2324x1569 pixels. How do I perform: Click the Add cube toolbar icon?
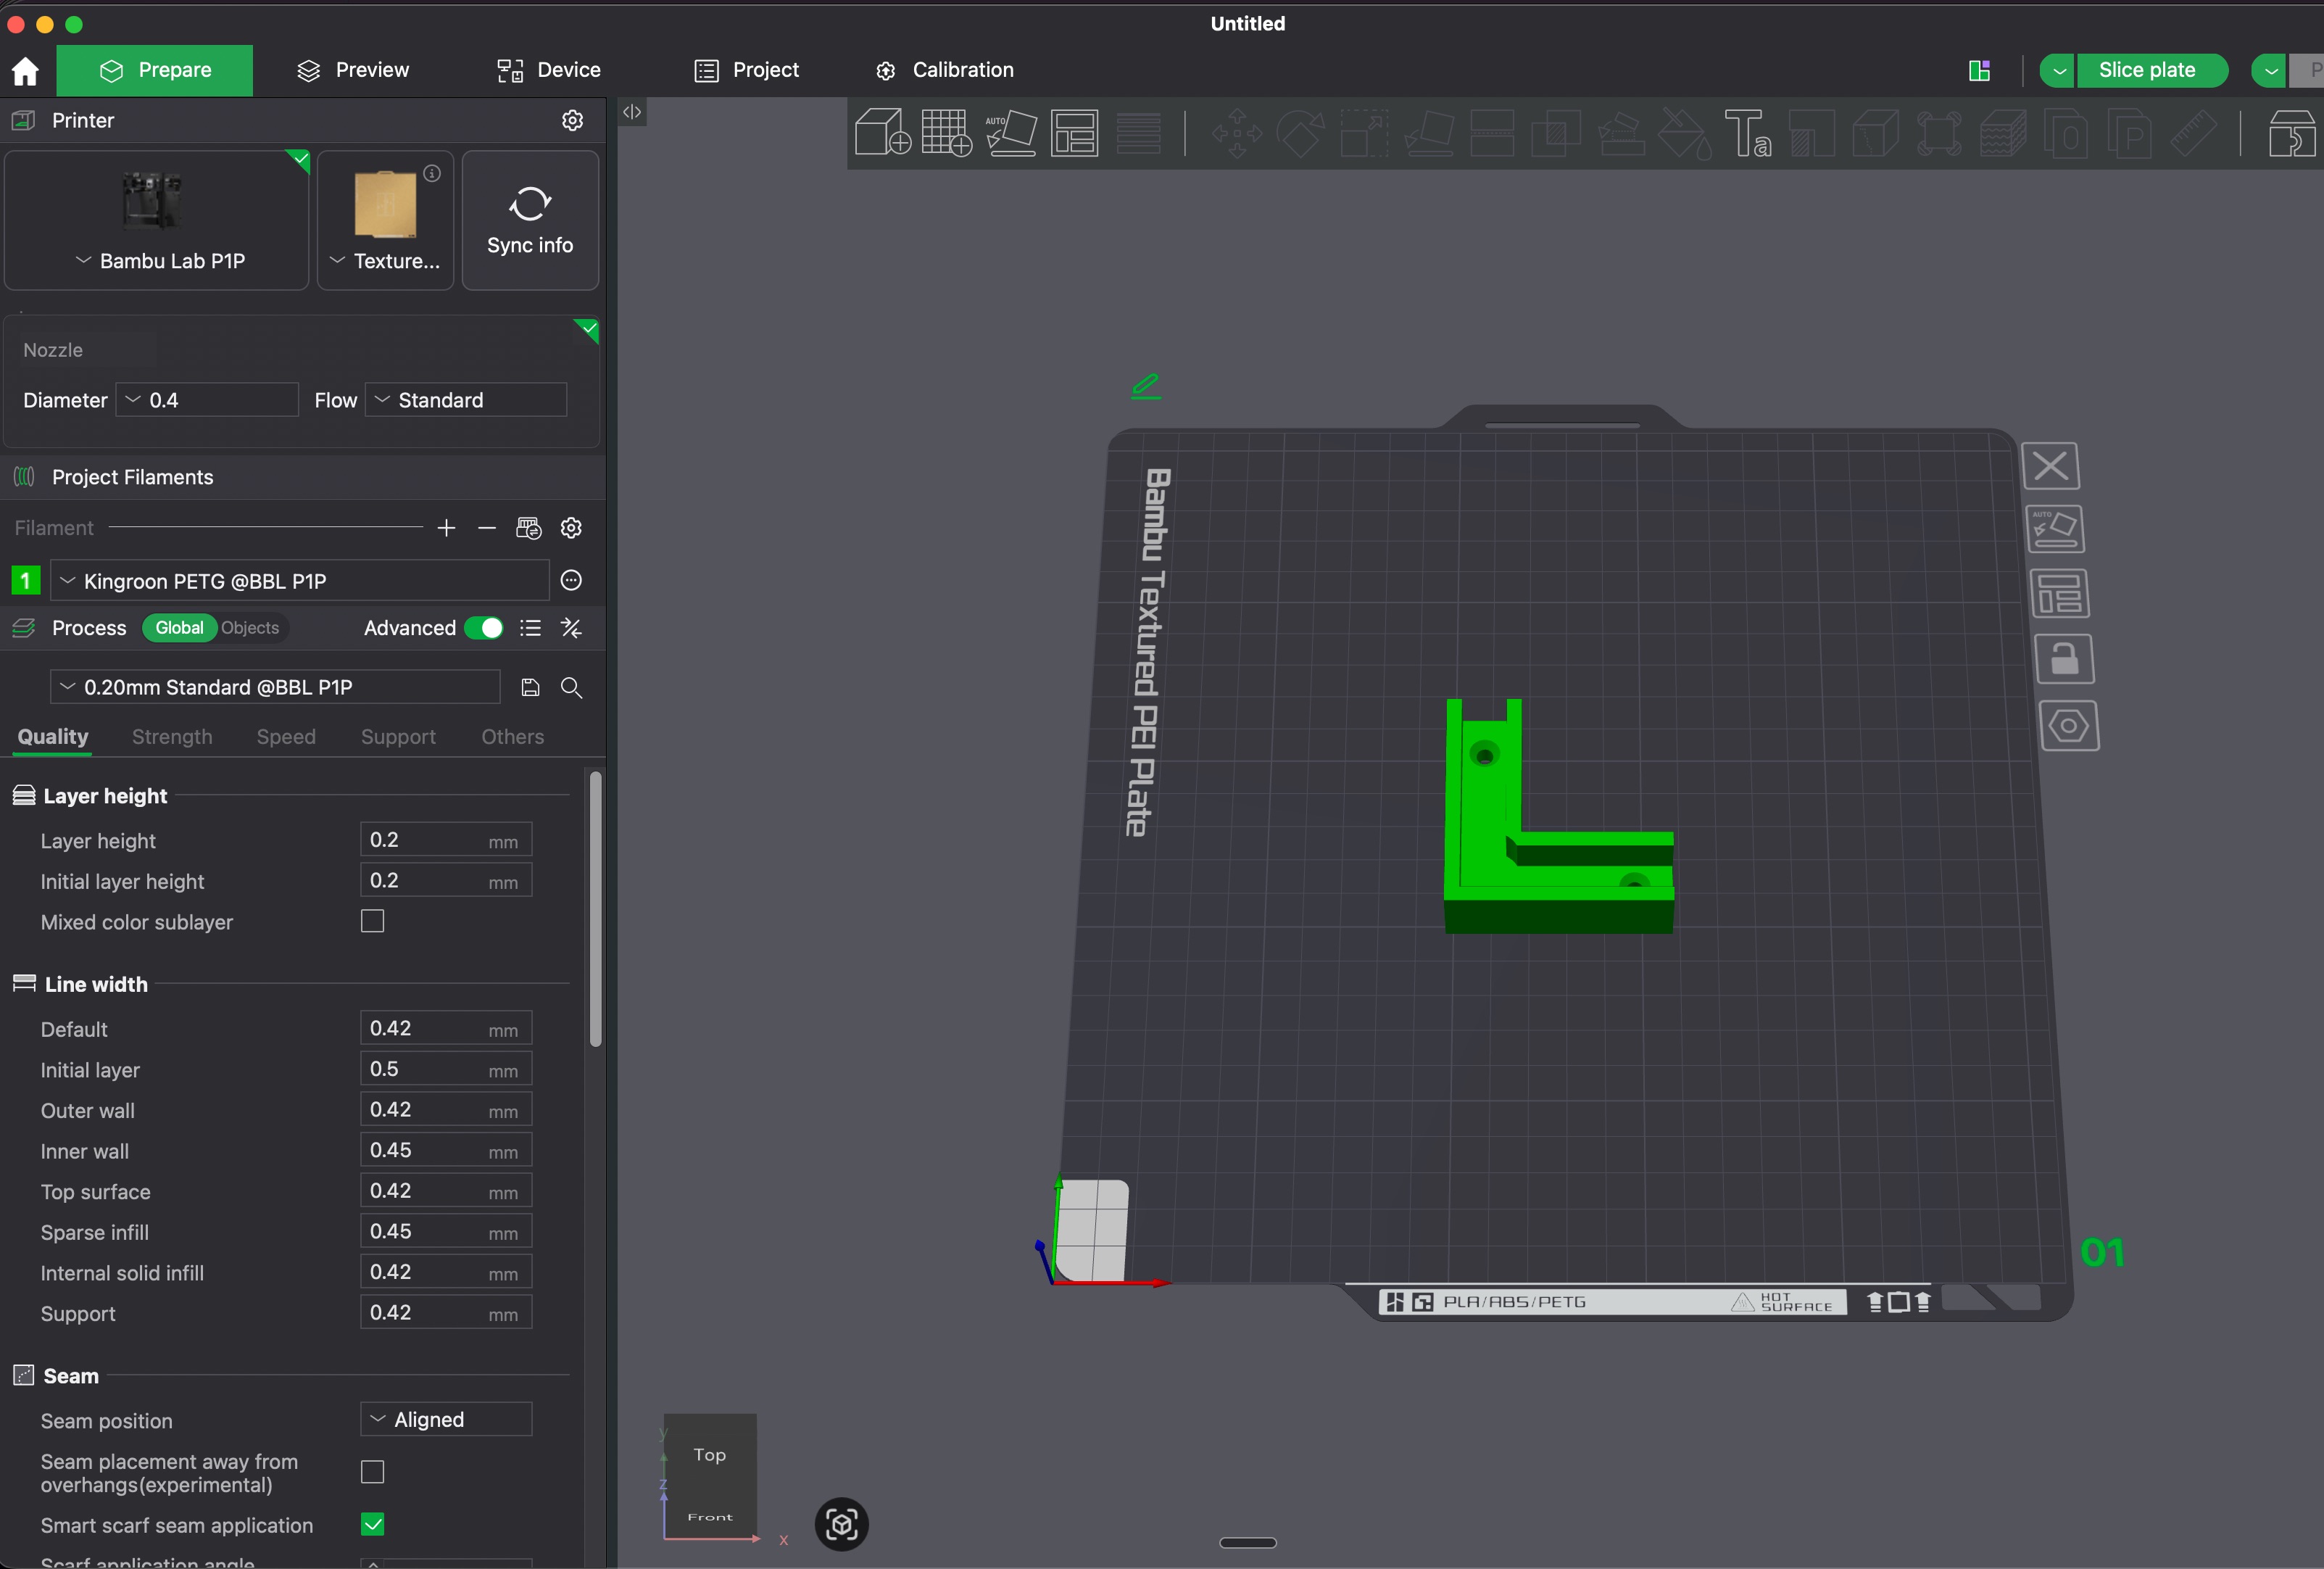[882, 132]
